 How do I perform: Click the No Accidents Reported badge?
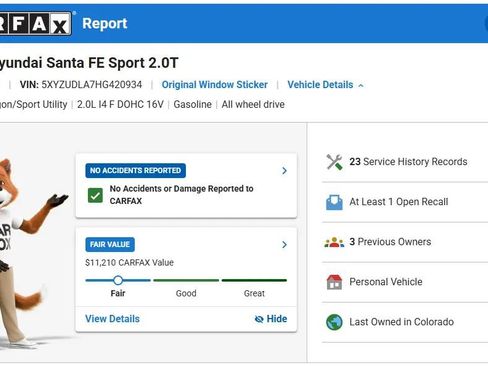[x=135, y=171]
